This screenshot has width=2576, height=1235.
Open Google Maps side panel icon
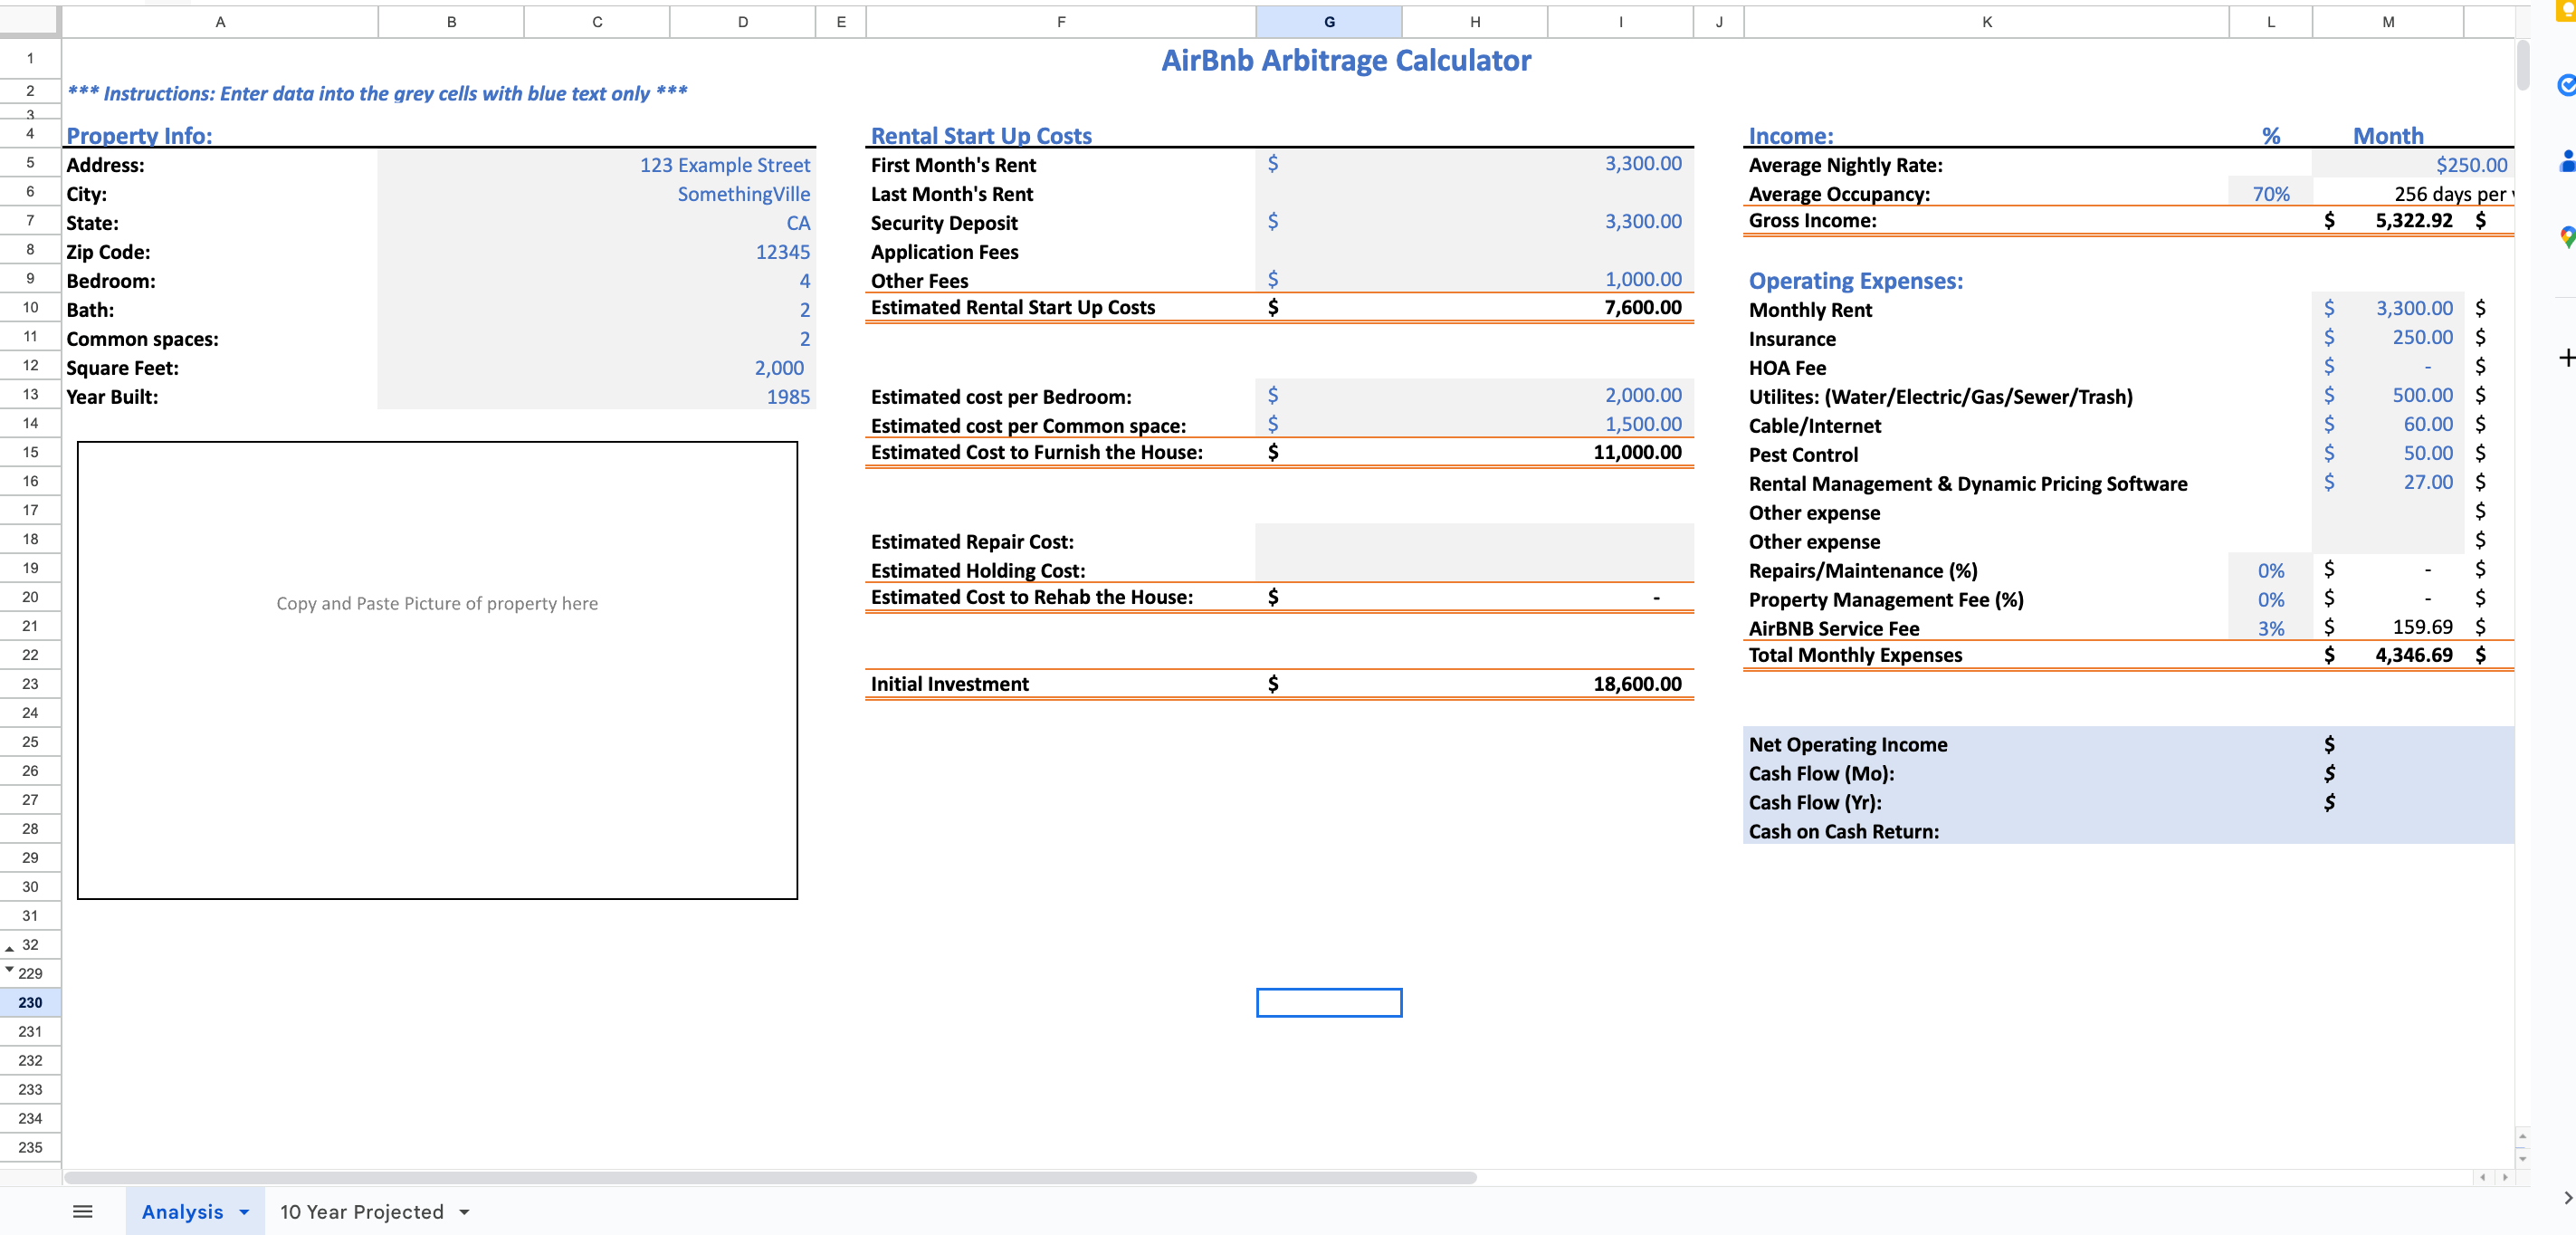[2566, 237]
